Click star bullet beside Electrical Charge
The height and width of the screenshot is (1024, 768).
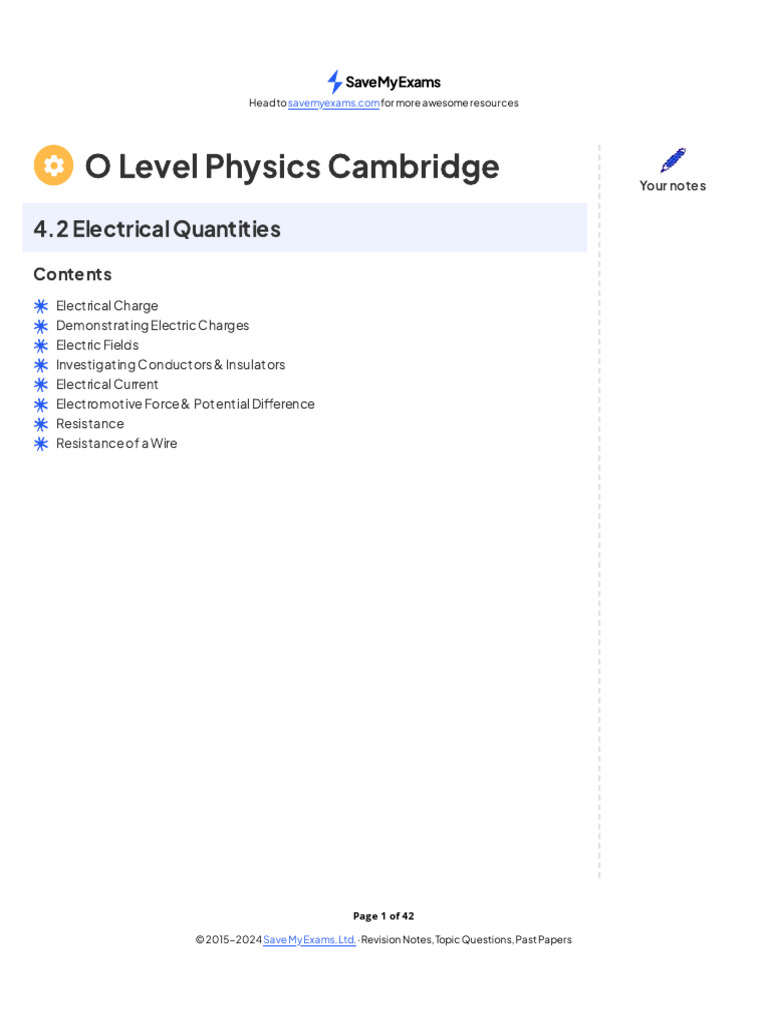point(41,306)
